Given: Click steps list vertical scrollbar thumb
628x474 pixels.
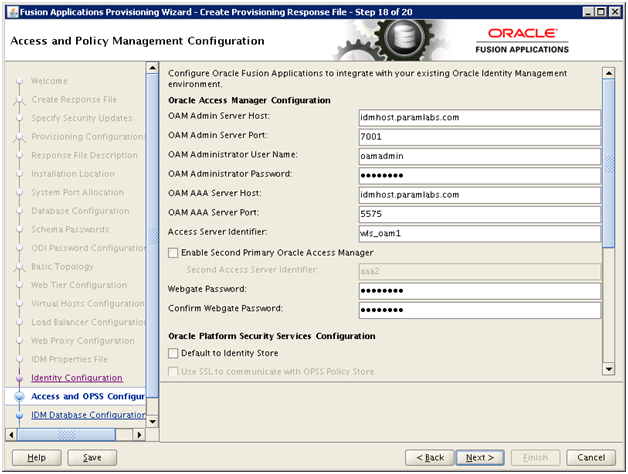Looking at the screenshot, I should point(152,236).
